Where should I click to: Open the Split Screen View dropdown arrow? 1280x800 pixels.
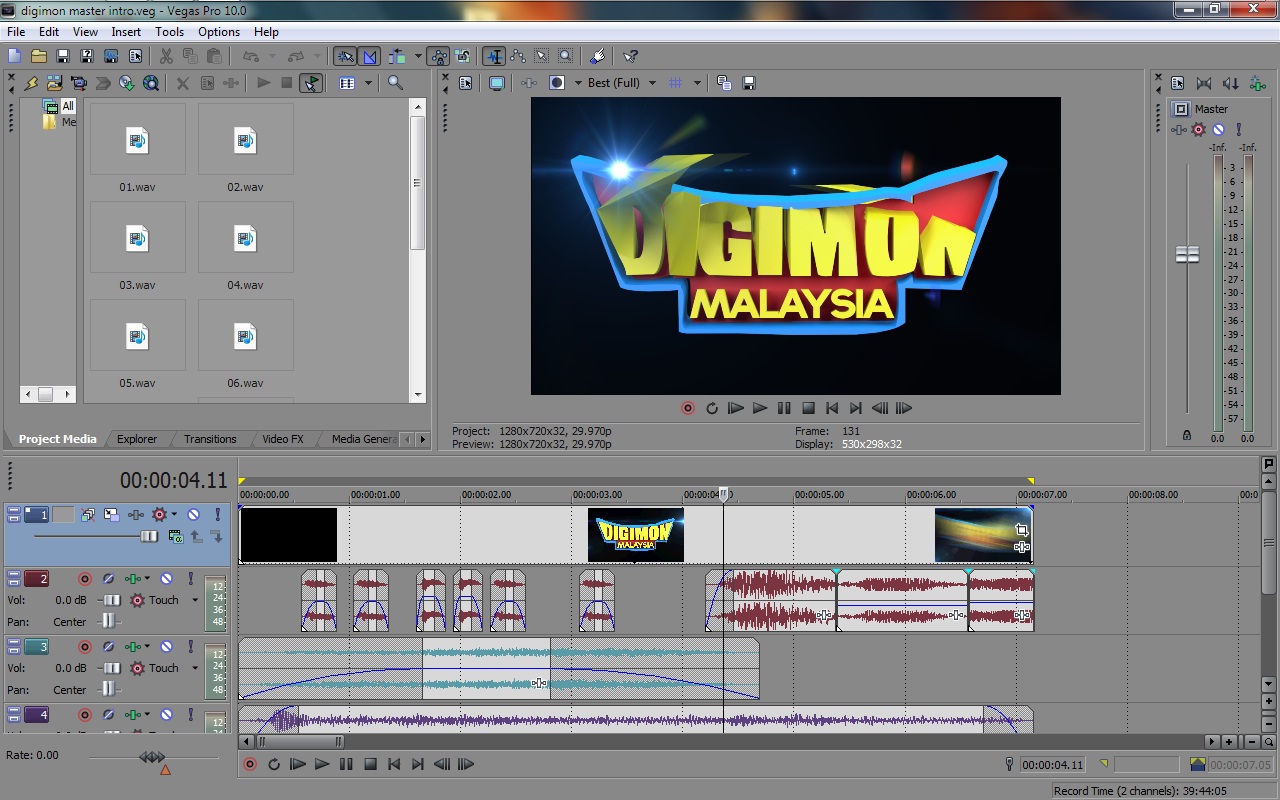point(577,83)
